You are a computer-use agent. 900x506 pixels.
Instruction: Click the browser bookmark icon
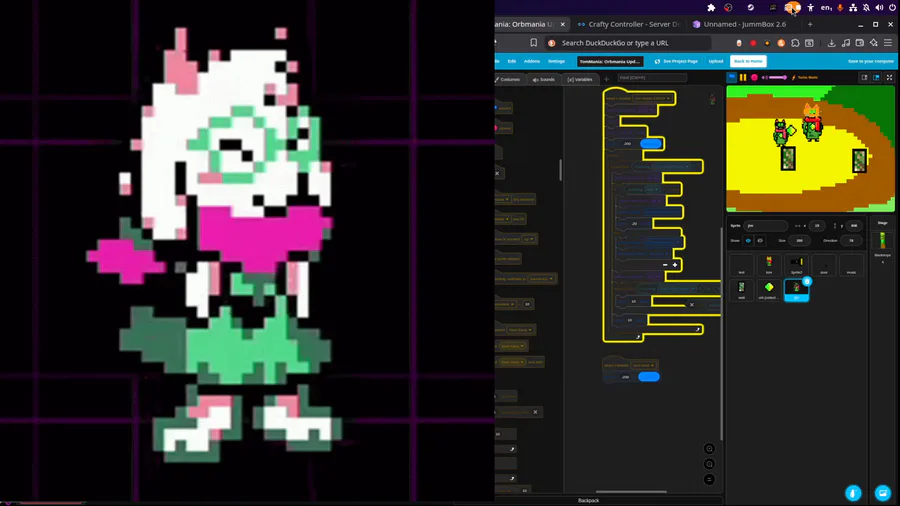pyautogui.click(x=533, y=42)
